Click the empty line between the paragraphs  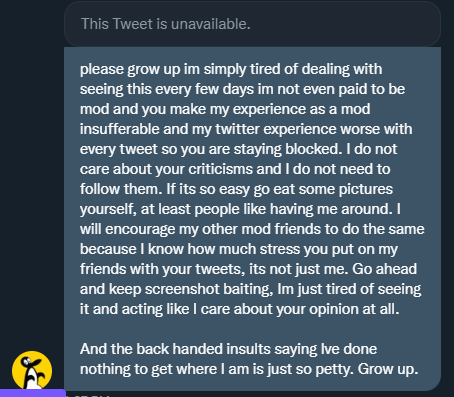pos(252,329)
